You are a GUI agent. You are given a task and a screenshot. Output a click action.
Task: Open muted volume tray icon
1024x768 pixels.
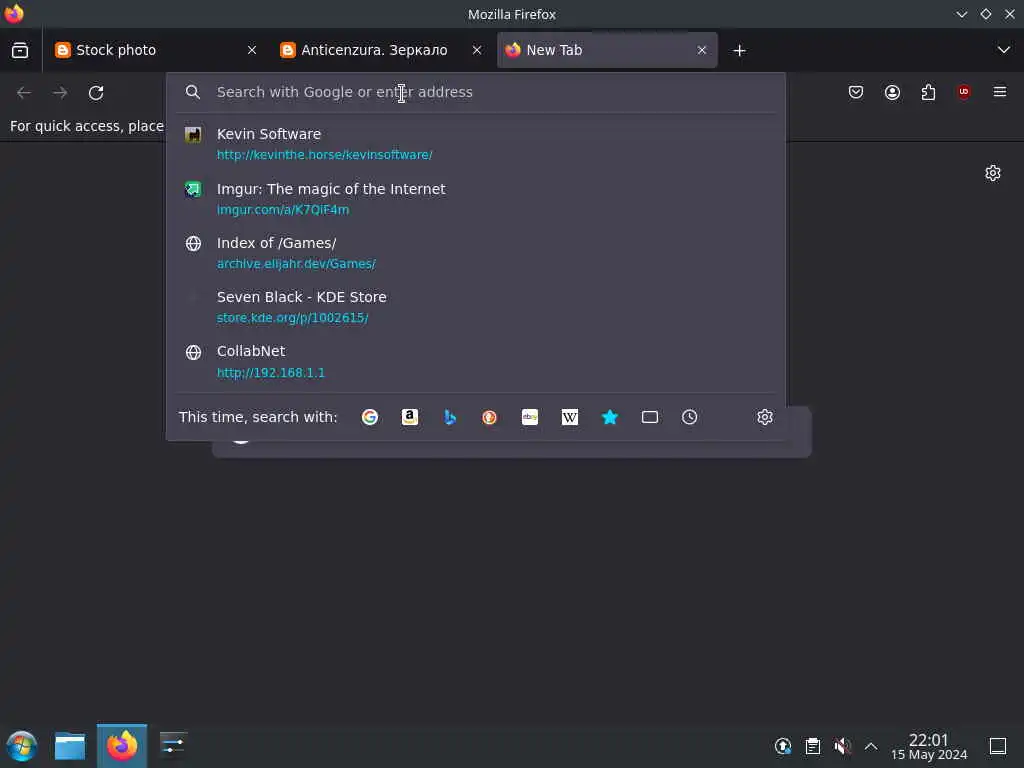(x=842, y=746)
